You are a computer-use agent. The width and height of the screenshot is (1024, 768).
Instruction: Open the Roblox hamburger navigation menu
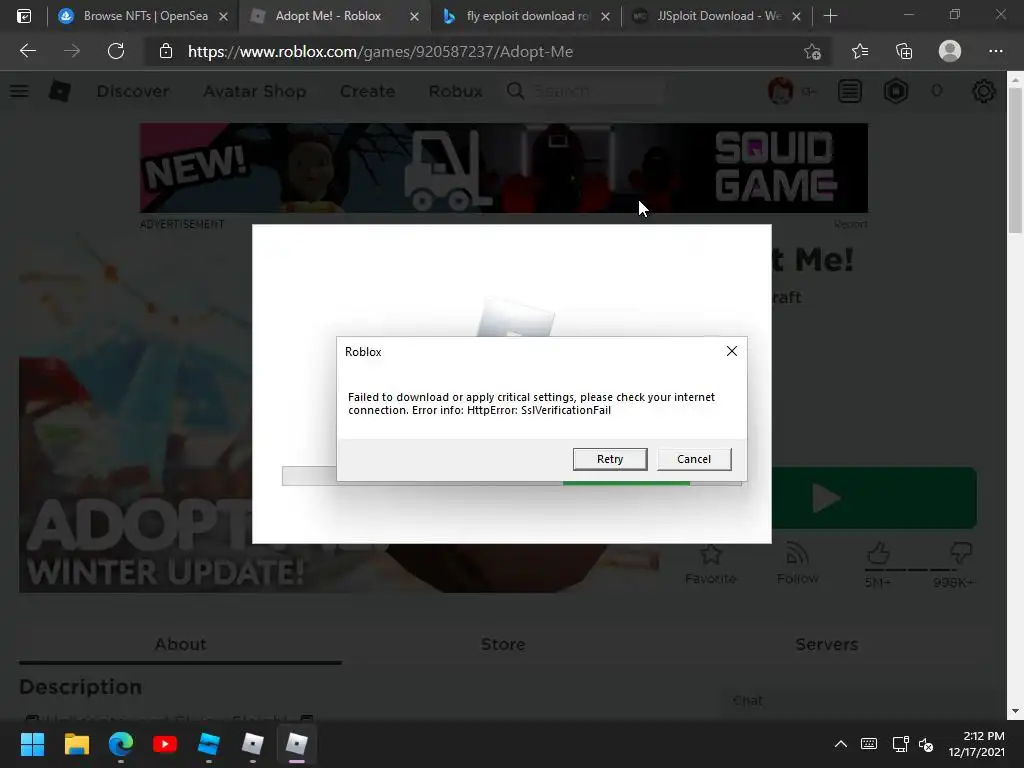[x=19, y=91]
